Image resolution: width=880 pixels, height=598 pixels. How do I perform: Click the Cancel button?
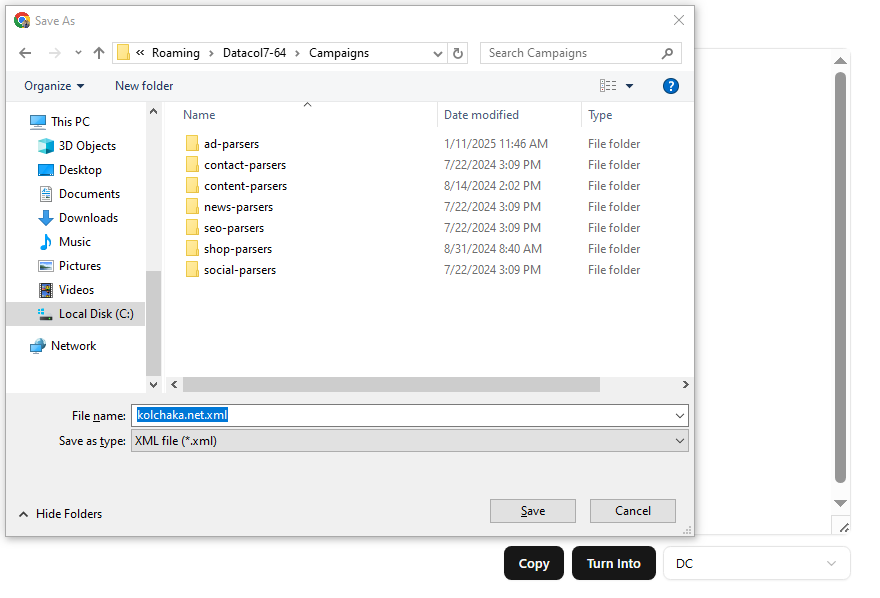coord(632,511)
